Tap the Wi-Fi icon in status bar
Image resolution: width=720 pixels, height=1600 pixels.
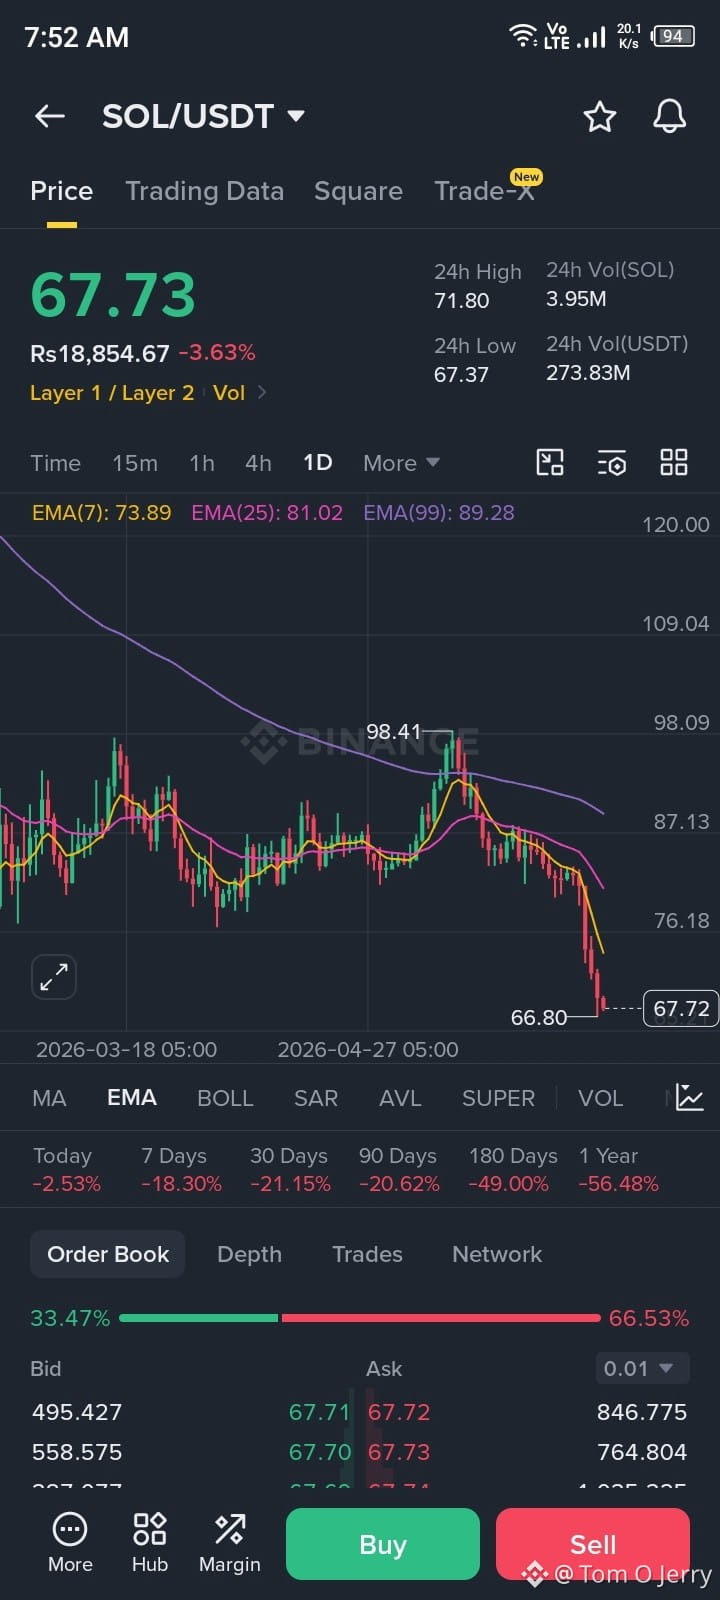pyautogui.click(x=522, y=36)
